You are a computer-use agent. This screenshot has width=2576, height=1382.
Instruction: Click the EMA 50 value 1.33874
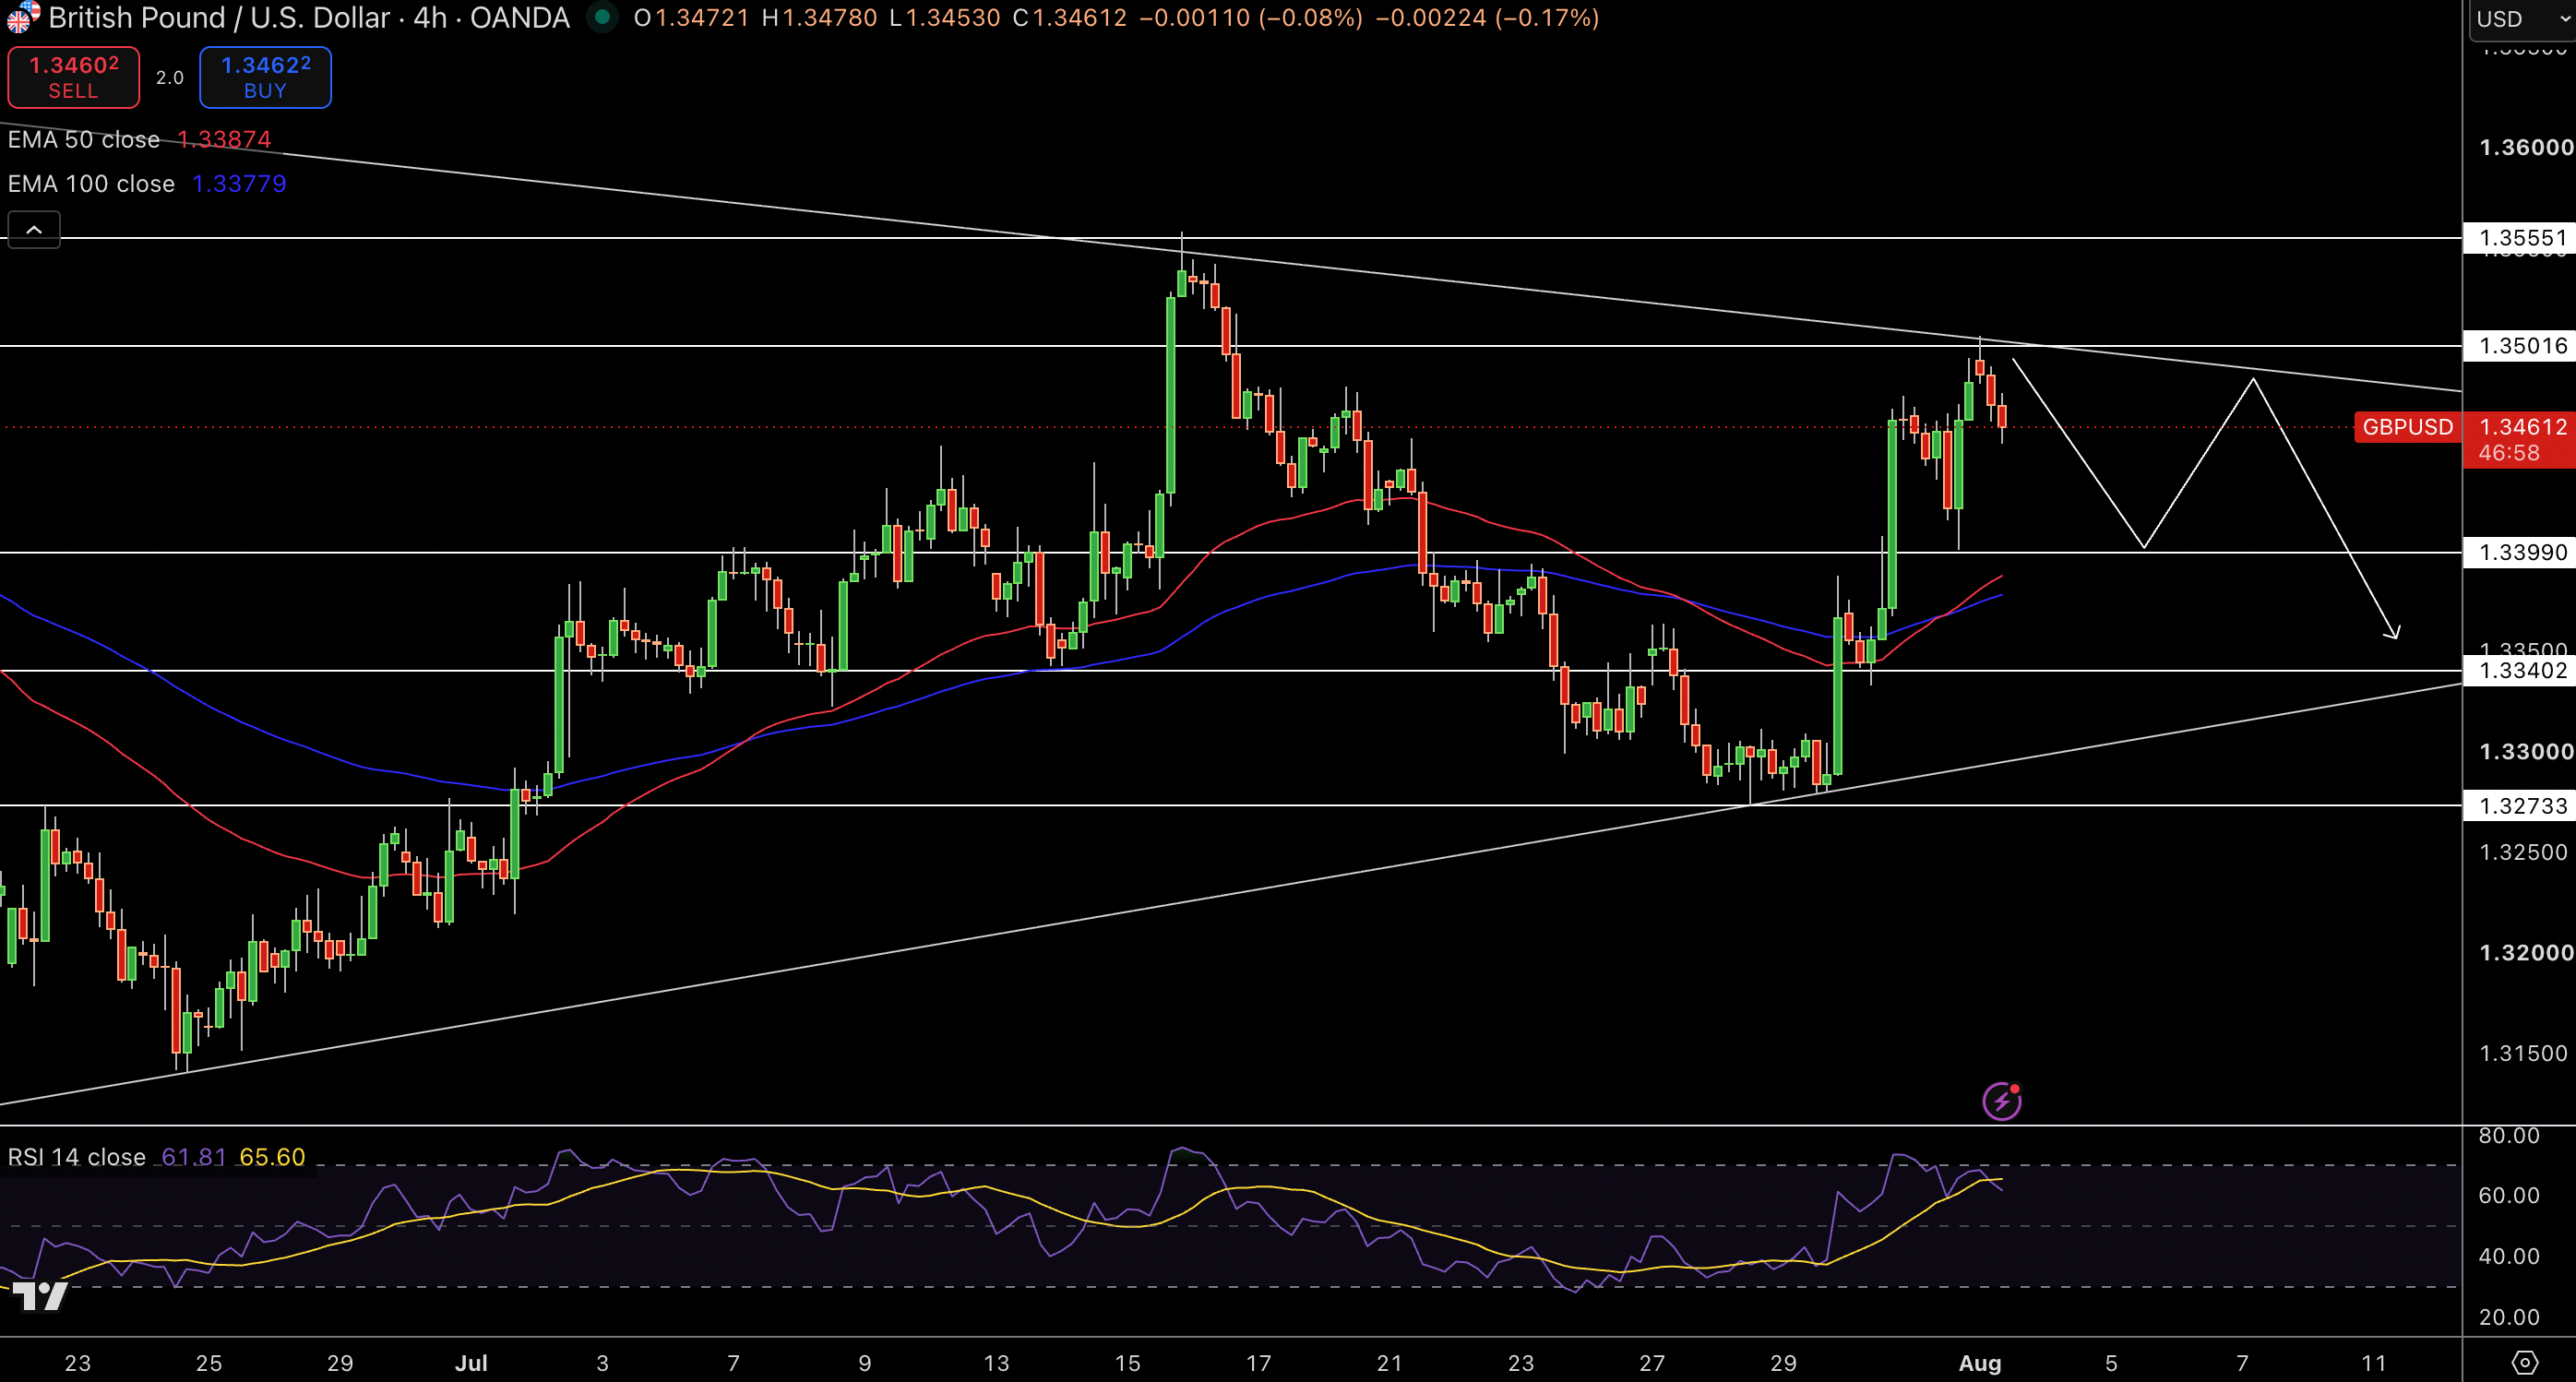pos(224,140)
